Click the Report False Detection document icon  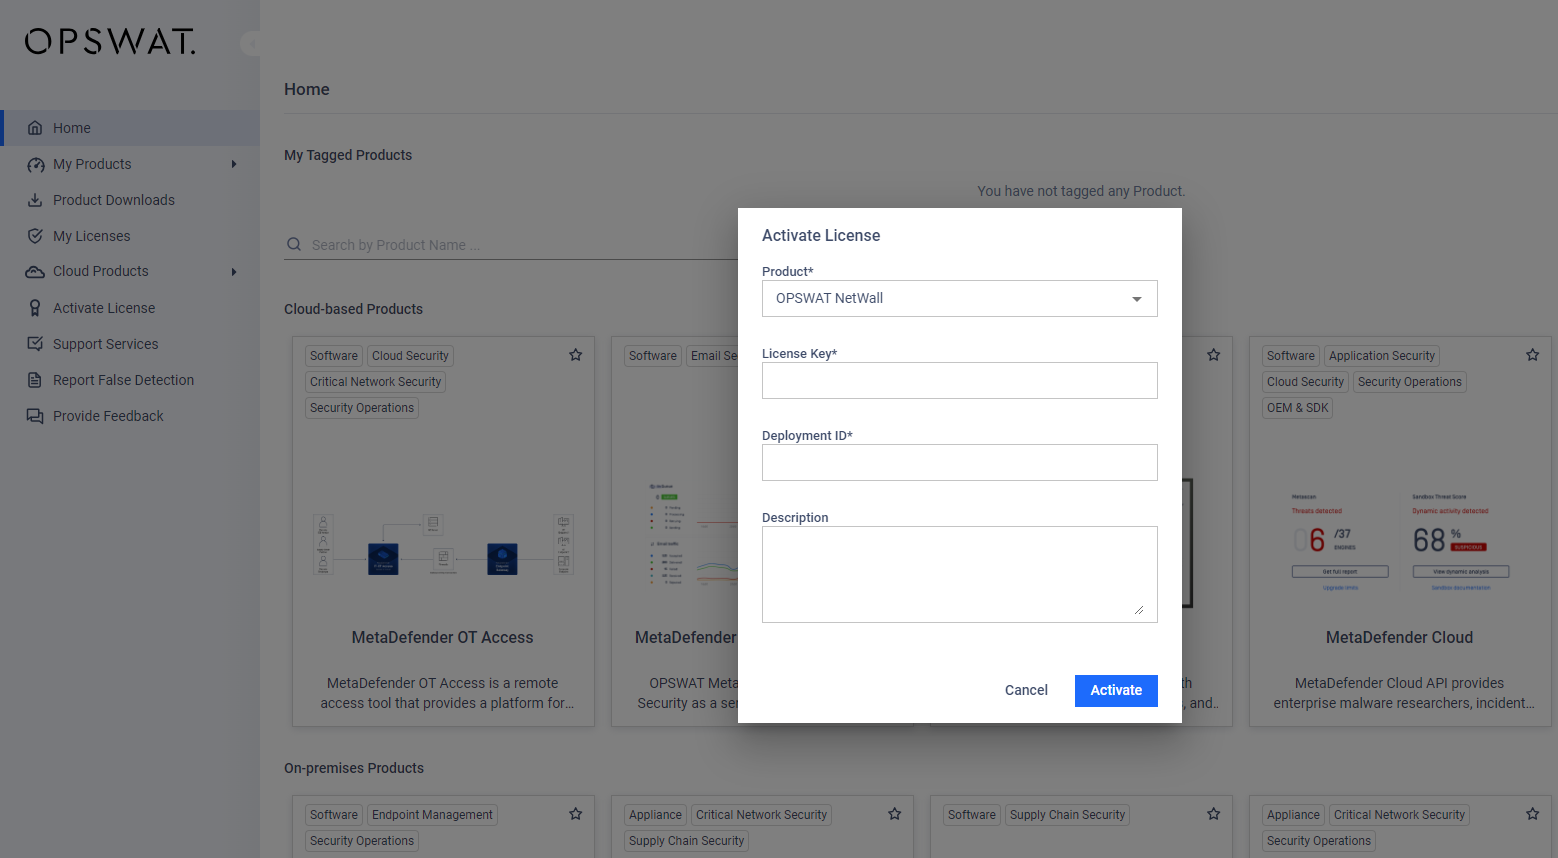[x=35, y=380]
